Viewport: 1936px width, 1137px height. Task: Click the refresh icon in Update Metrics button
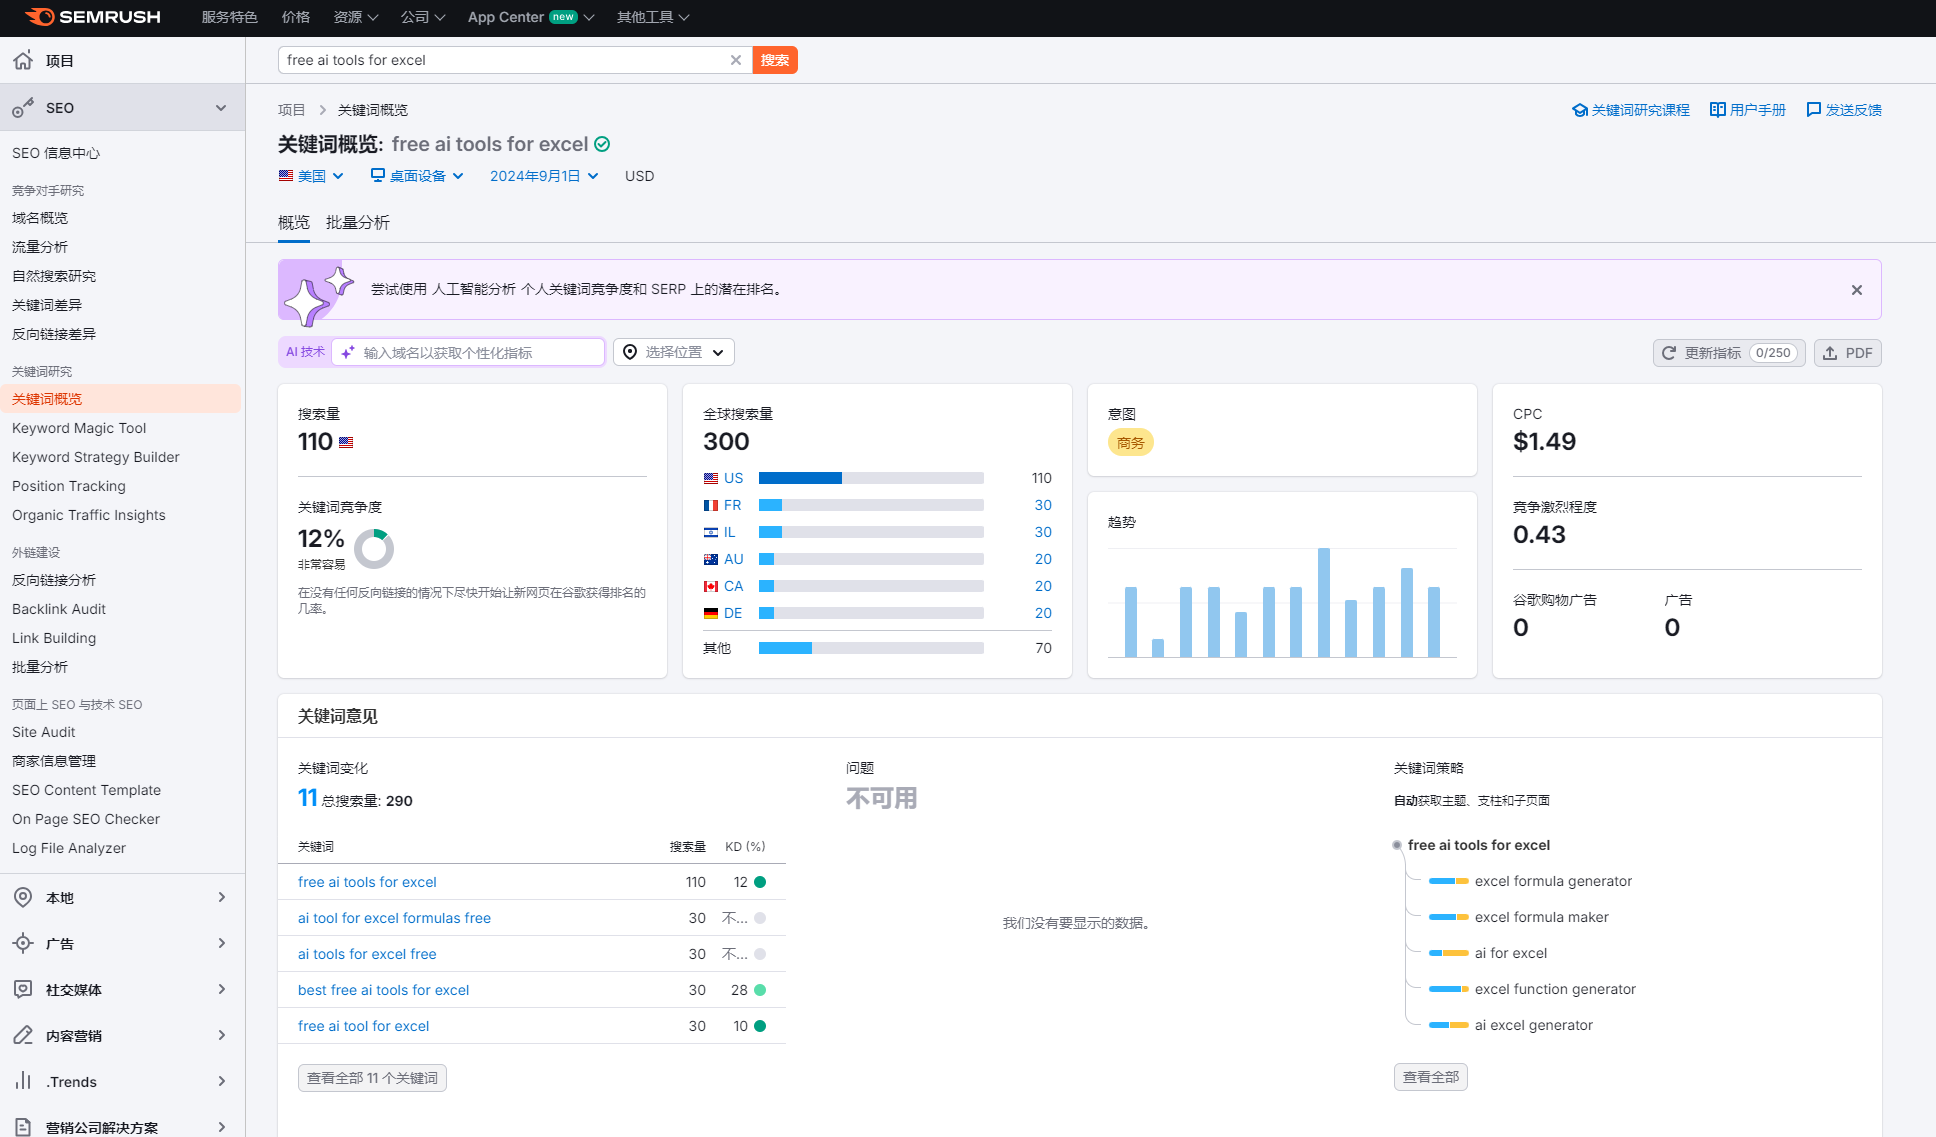click(1669, 353)
